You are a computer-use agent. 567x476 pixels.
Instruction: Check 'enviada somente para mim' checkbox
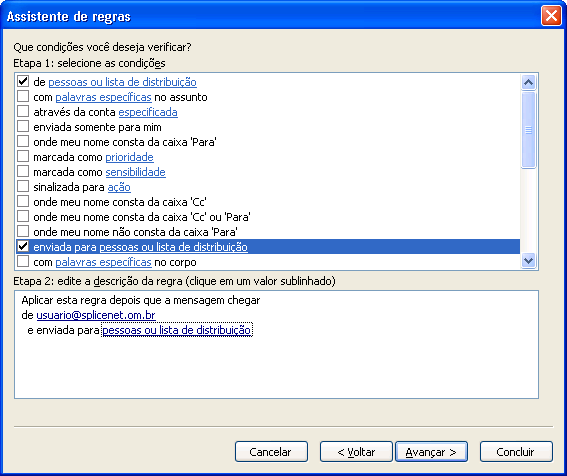pos(23,127)
